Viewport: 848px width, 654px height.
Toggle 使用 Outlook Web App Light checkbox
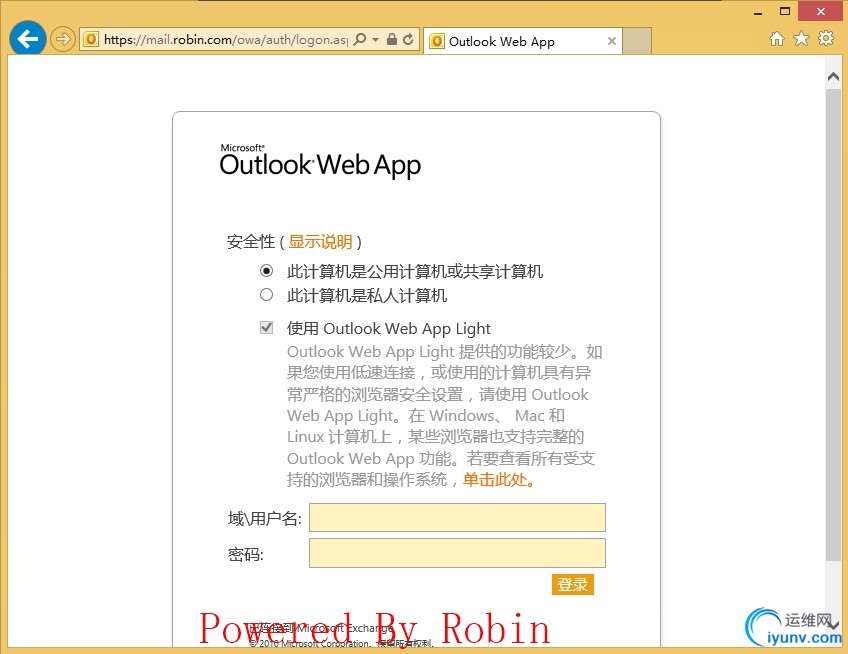[267, 327]
